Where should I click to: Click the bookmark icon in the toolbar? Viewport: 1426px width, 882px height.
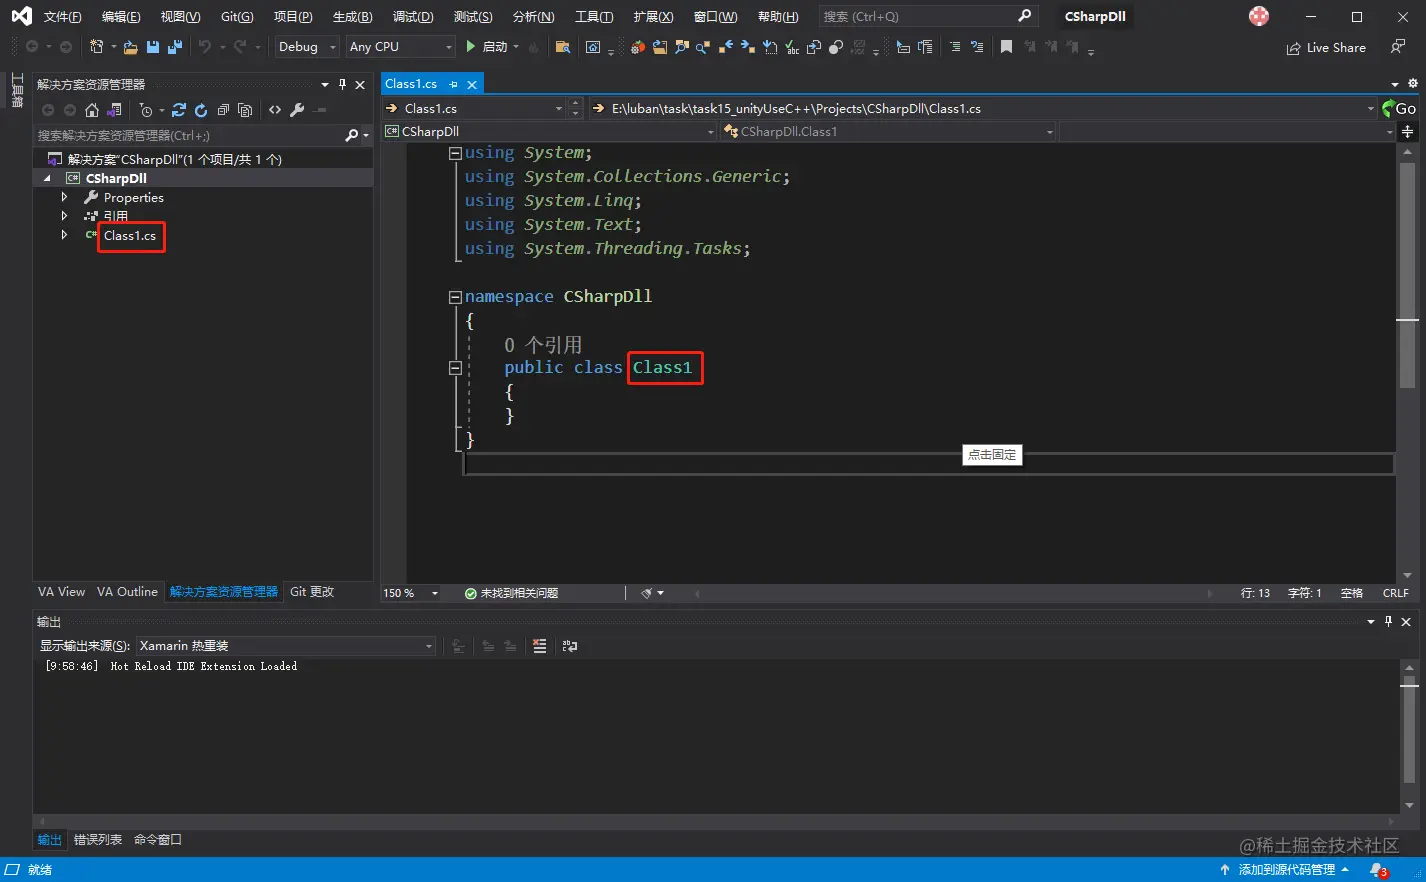click(1006, 47)
